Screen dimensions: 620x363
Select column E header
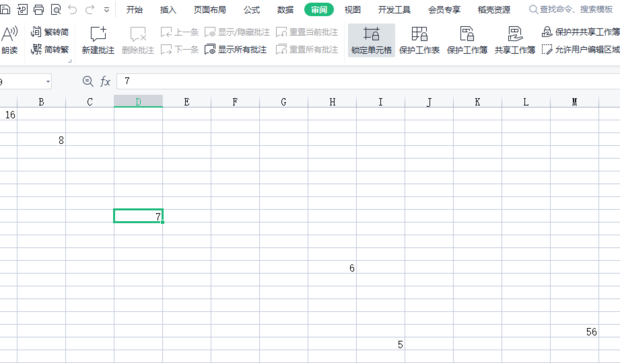(x=187, y=102)
